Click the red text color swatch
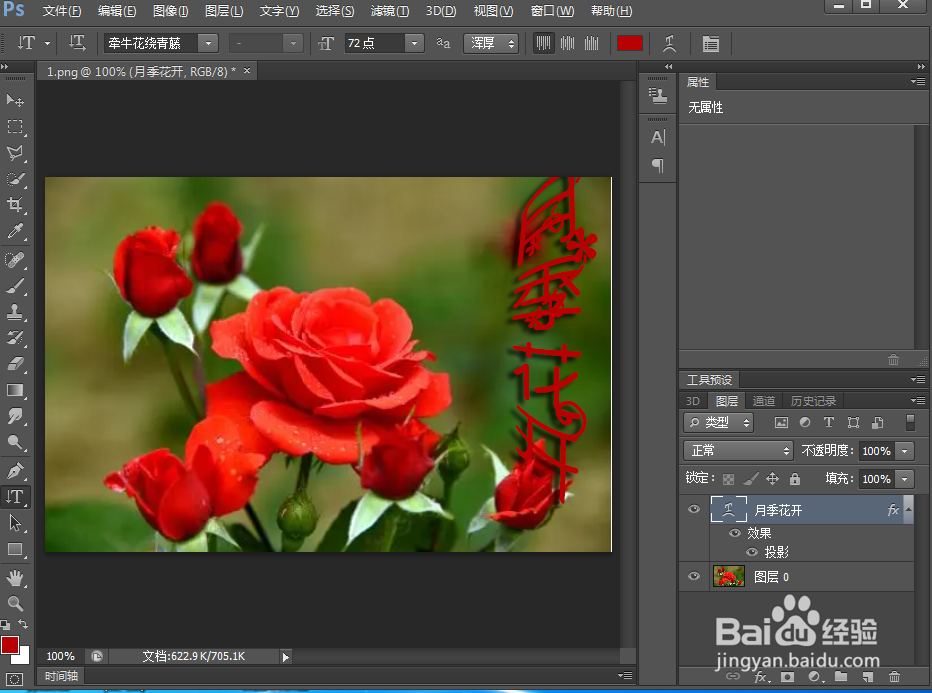 [629, 43]
